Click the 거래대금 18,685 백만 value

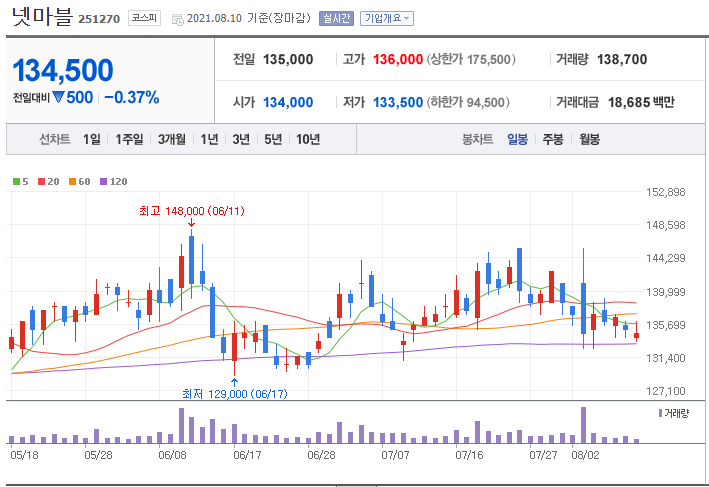pos(641,102)
